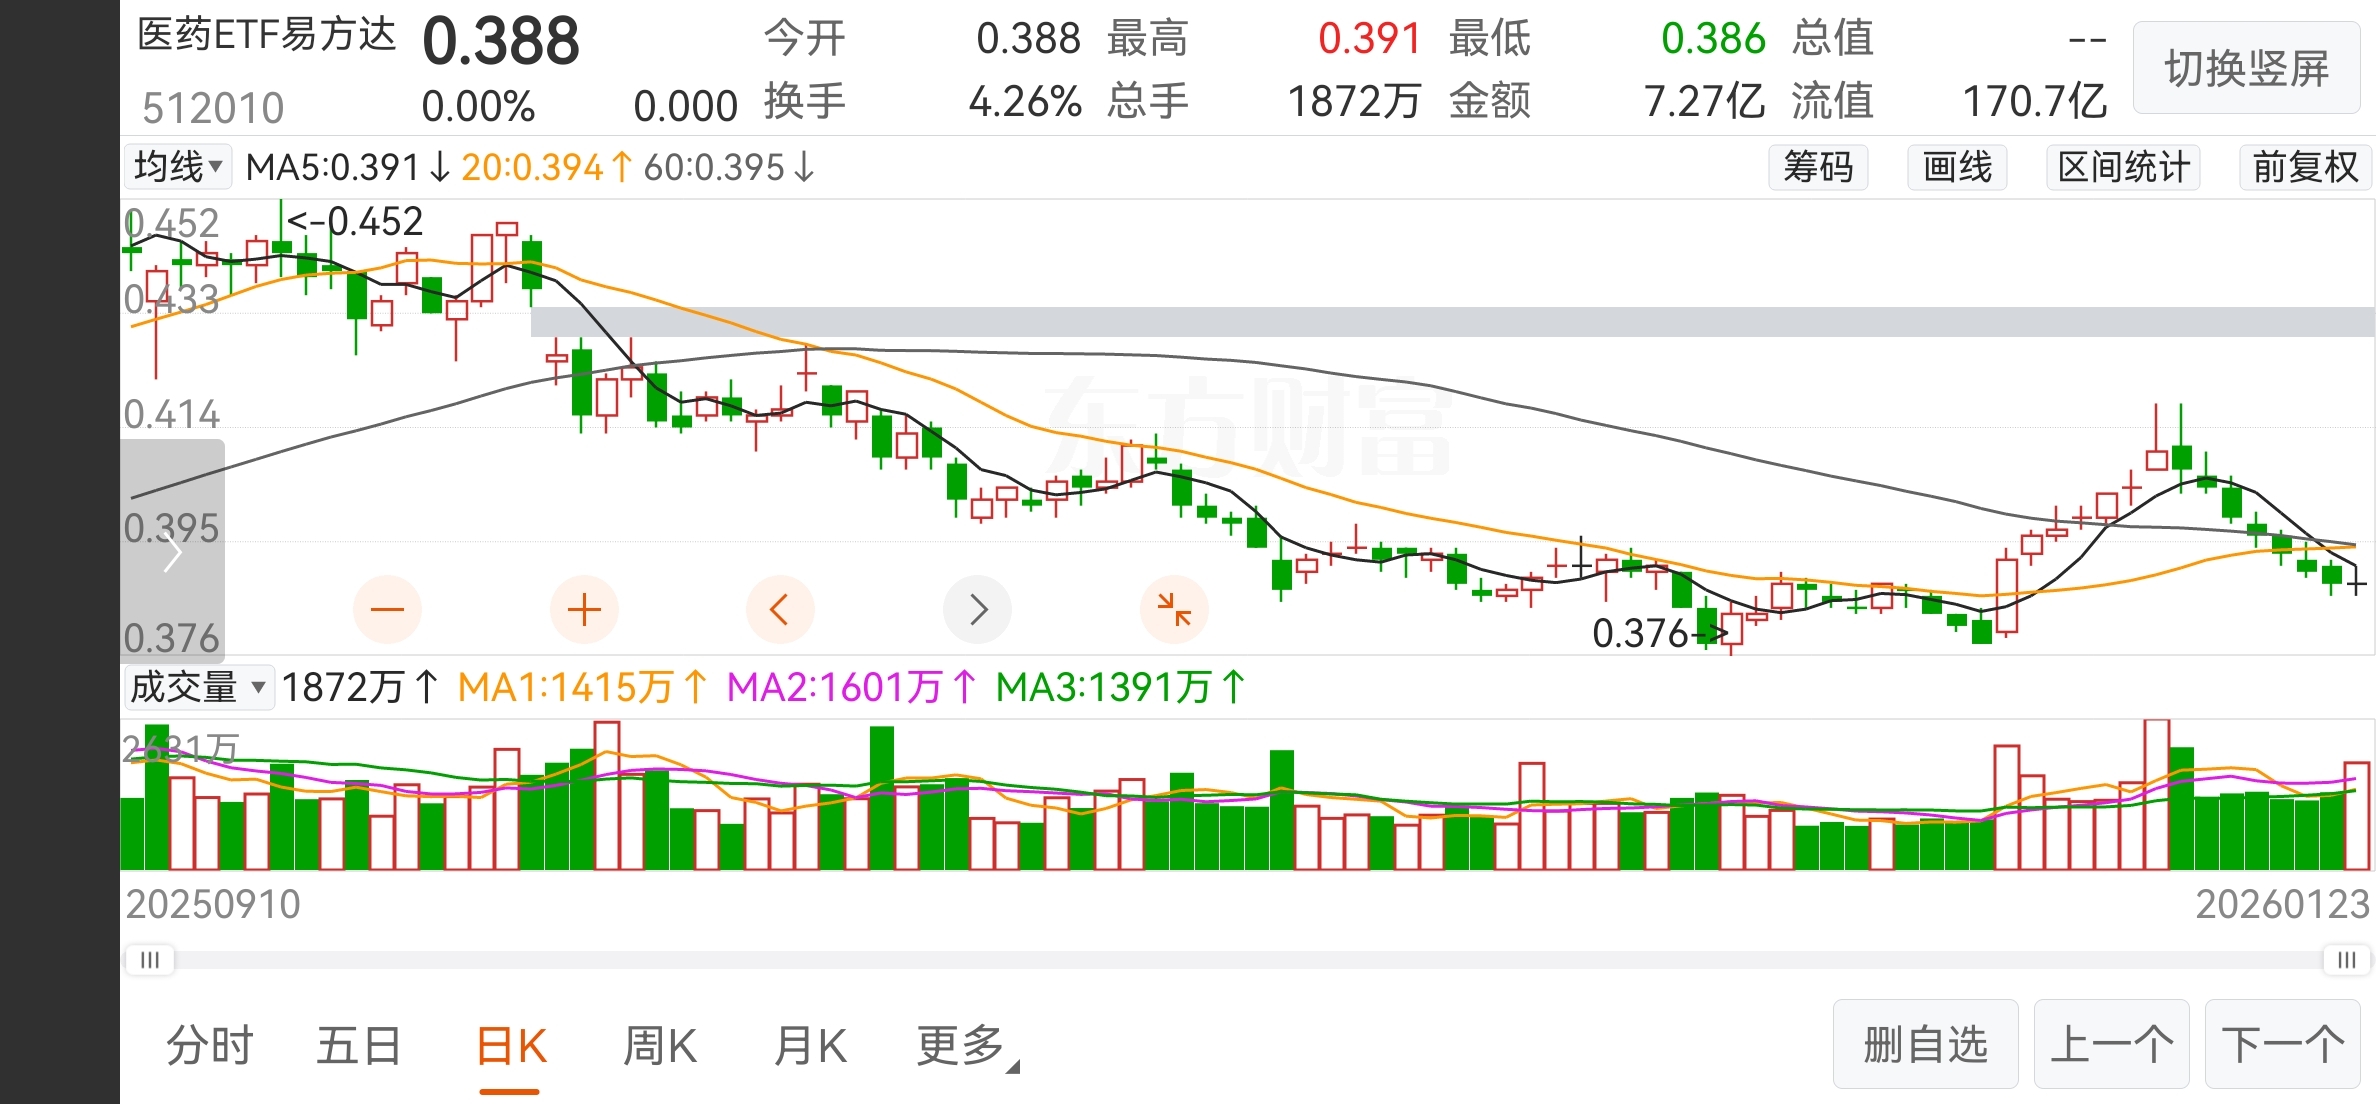2376x1104 pixels.
Task: Open the 均线 indicator dropdown
Action: point(178,167)
